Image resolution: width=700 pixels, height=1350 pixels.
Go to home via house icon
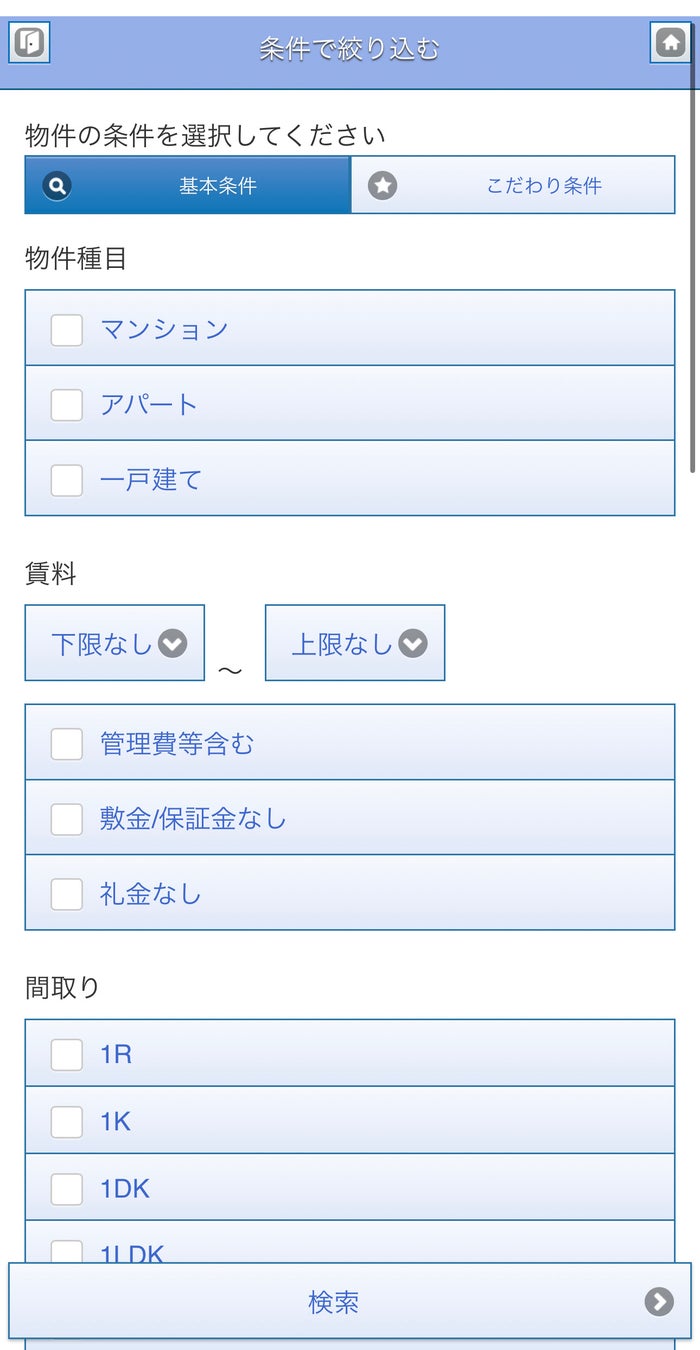click(x=670, y=43)
